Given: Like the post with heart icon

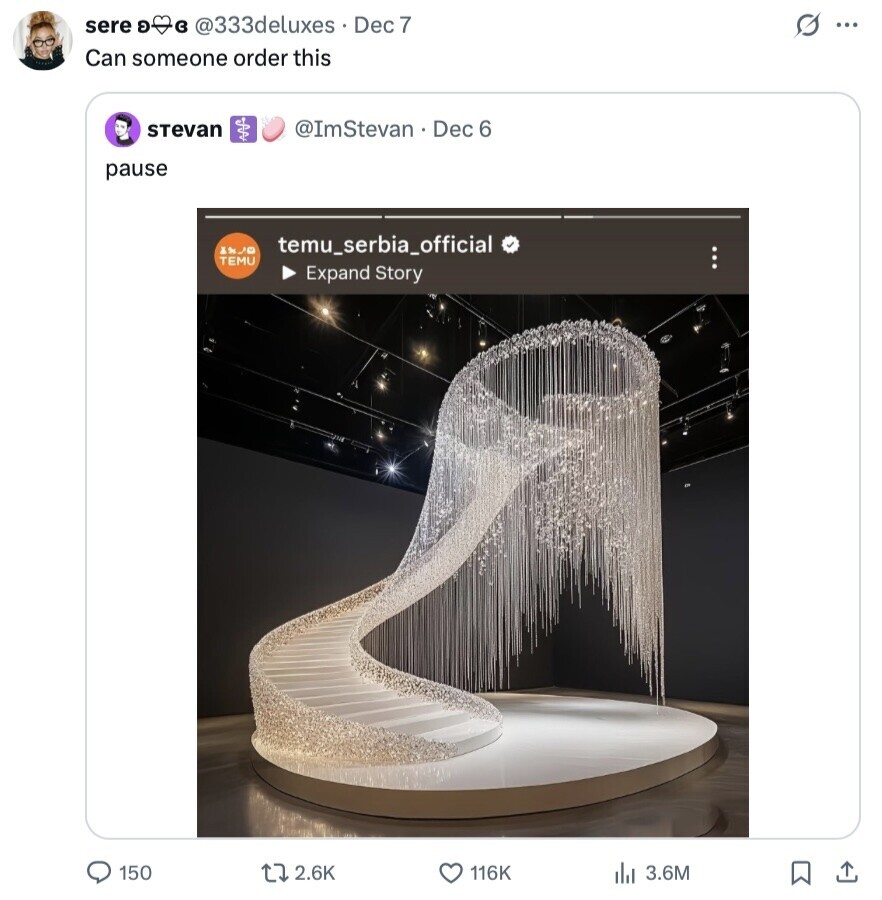Looking at the screenshot, I should point(451,872).
